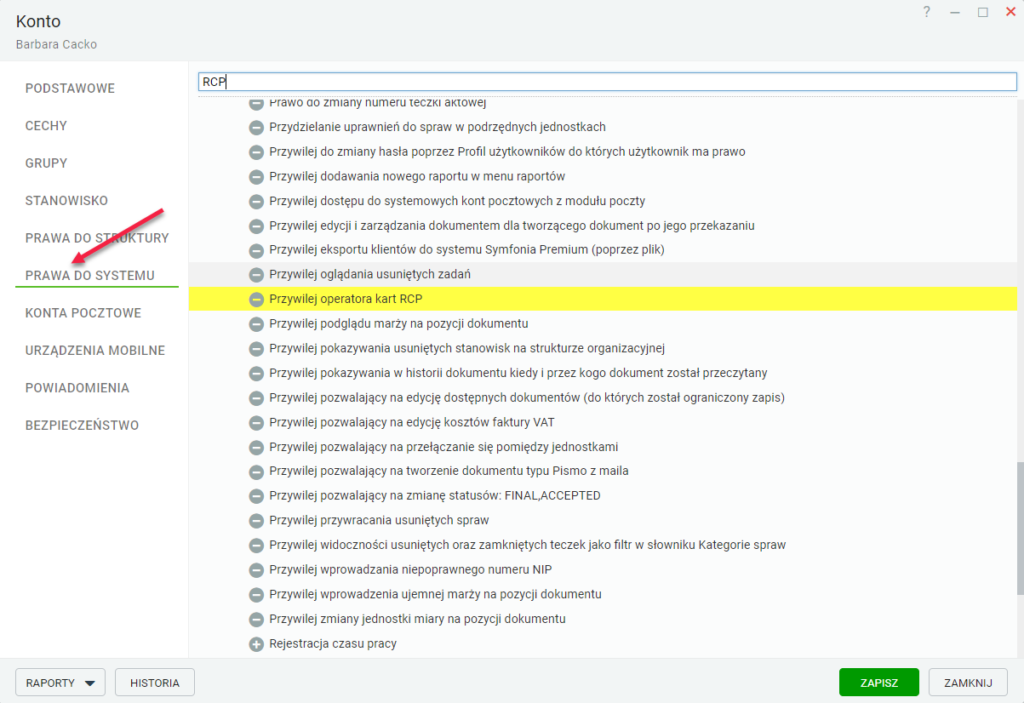
Task: Open the PODSTAWOWE tab
Action: tap(70, 88)
